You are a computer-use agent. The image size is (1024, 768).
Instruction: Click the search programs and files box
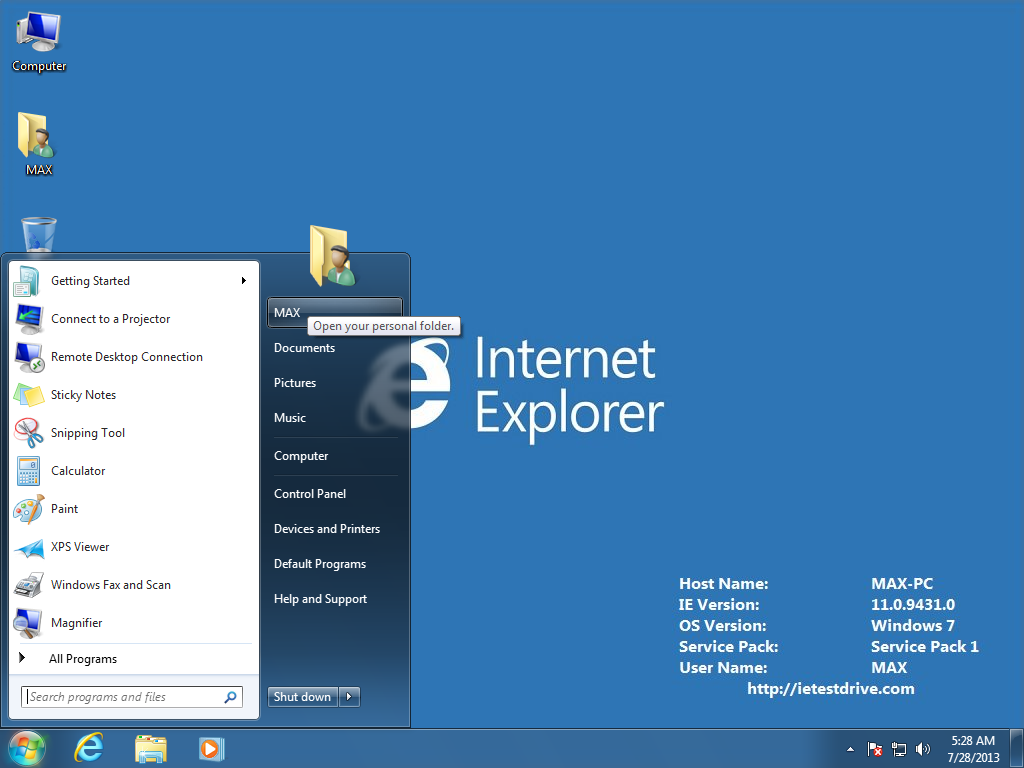click(130, 697)
